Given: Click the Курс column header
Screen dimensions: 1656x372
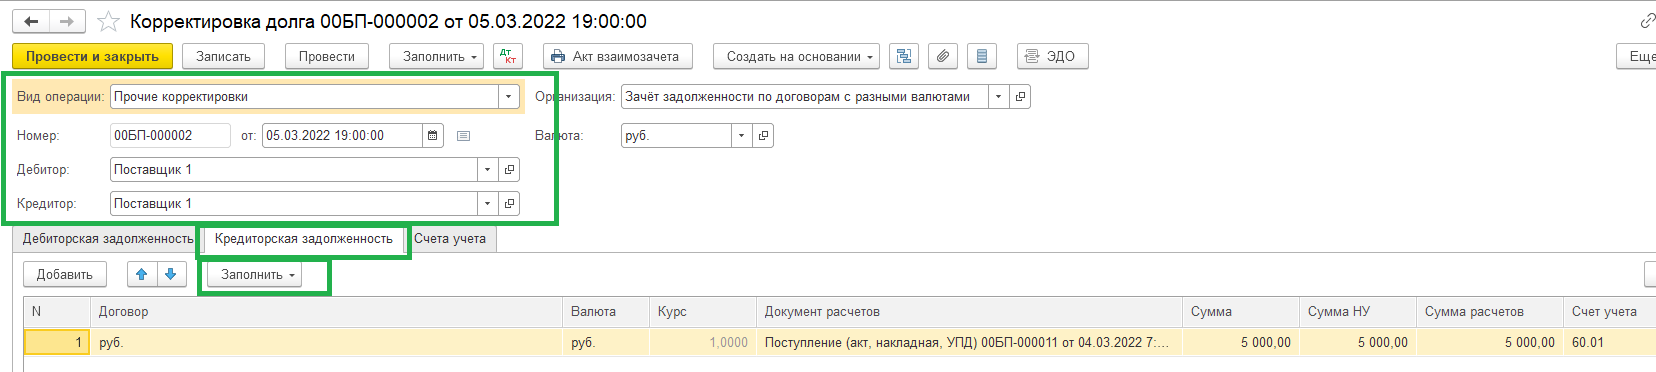Looking at the screenshot, I should [x=703, y=312].
